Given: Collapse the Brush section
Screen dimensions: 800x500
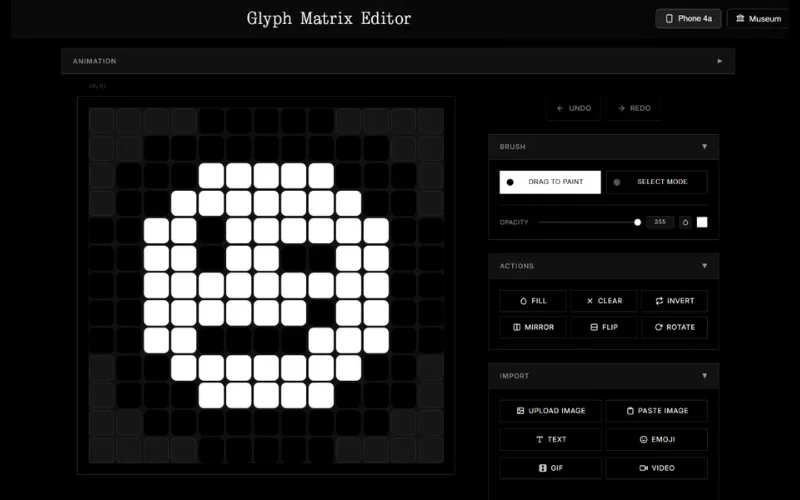Looking at the screenshot, I should (x=704, y=147).
